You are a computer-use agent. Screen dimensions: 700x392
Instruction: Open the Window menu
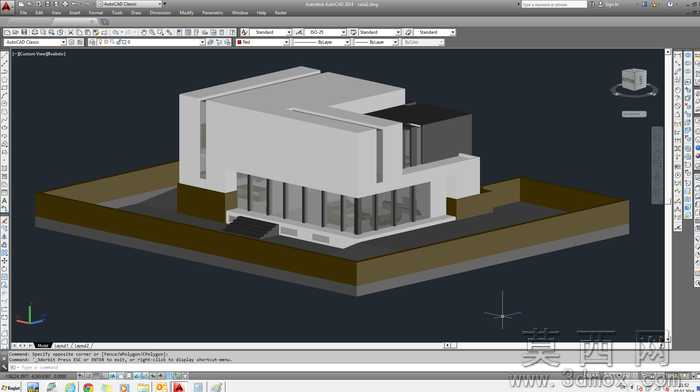click(240, 13)
